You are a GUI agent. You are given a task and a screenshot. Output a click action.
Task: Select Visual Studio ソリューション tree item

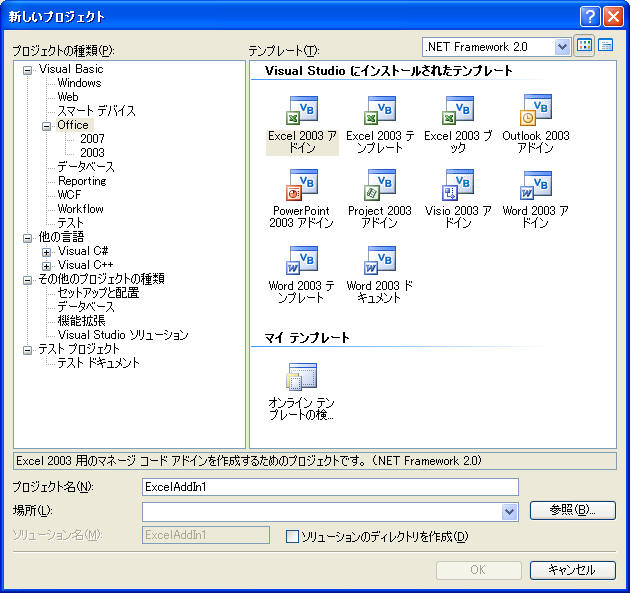click(123, 335)
